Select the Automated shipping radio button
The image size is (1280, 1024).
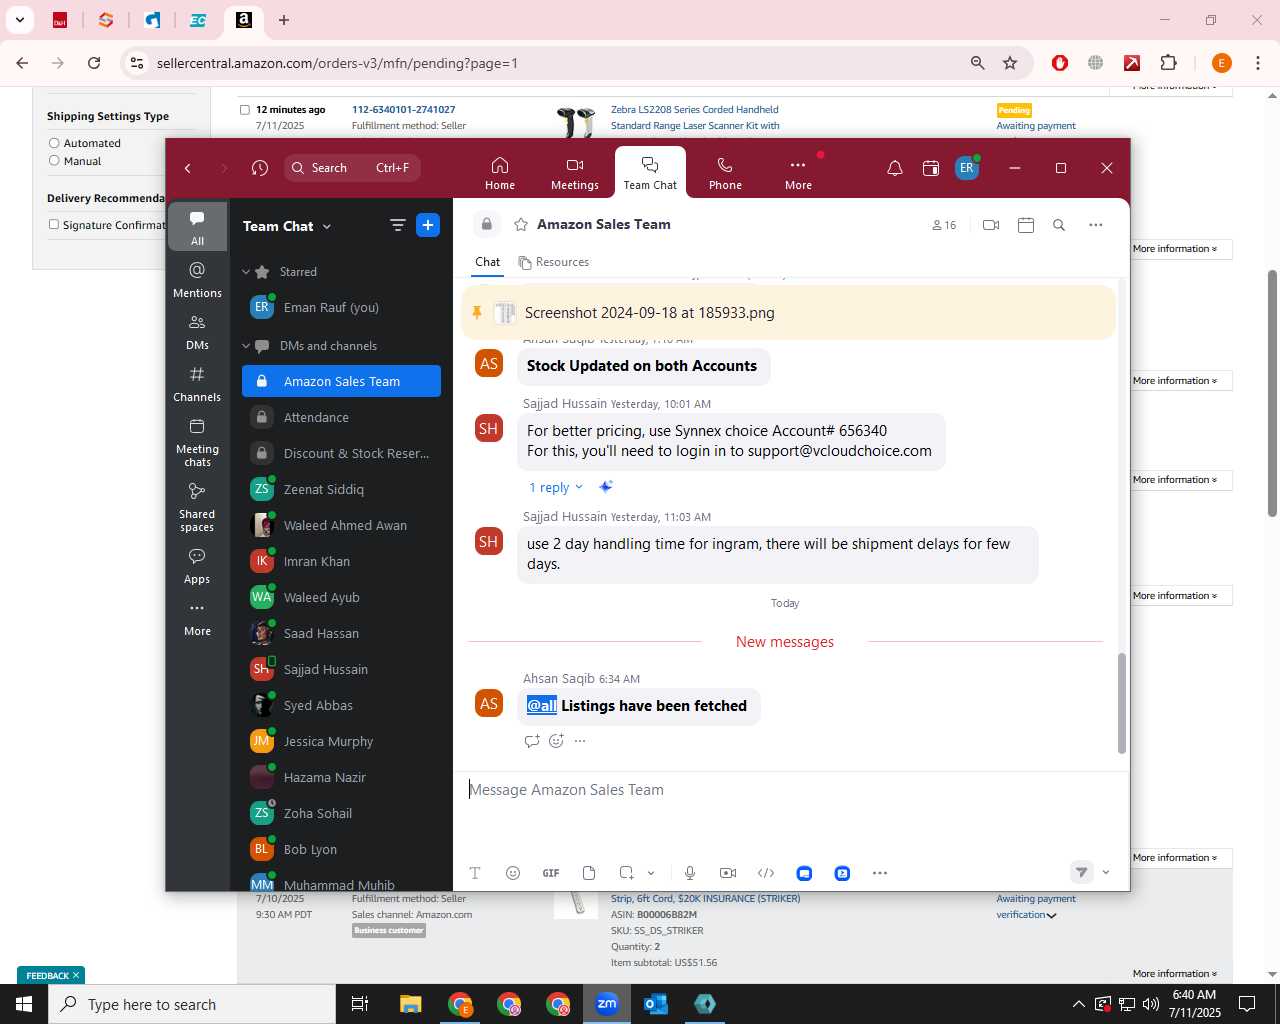(x=54, y=143)
